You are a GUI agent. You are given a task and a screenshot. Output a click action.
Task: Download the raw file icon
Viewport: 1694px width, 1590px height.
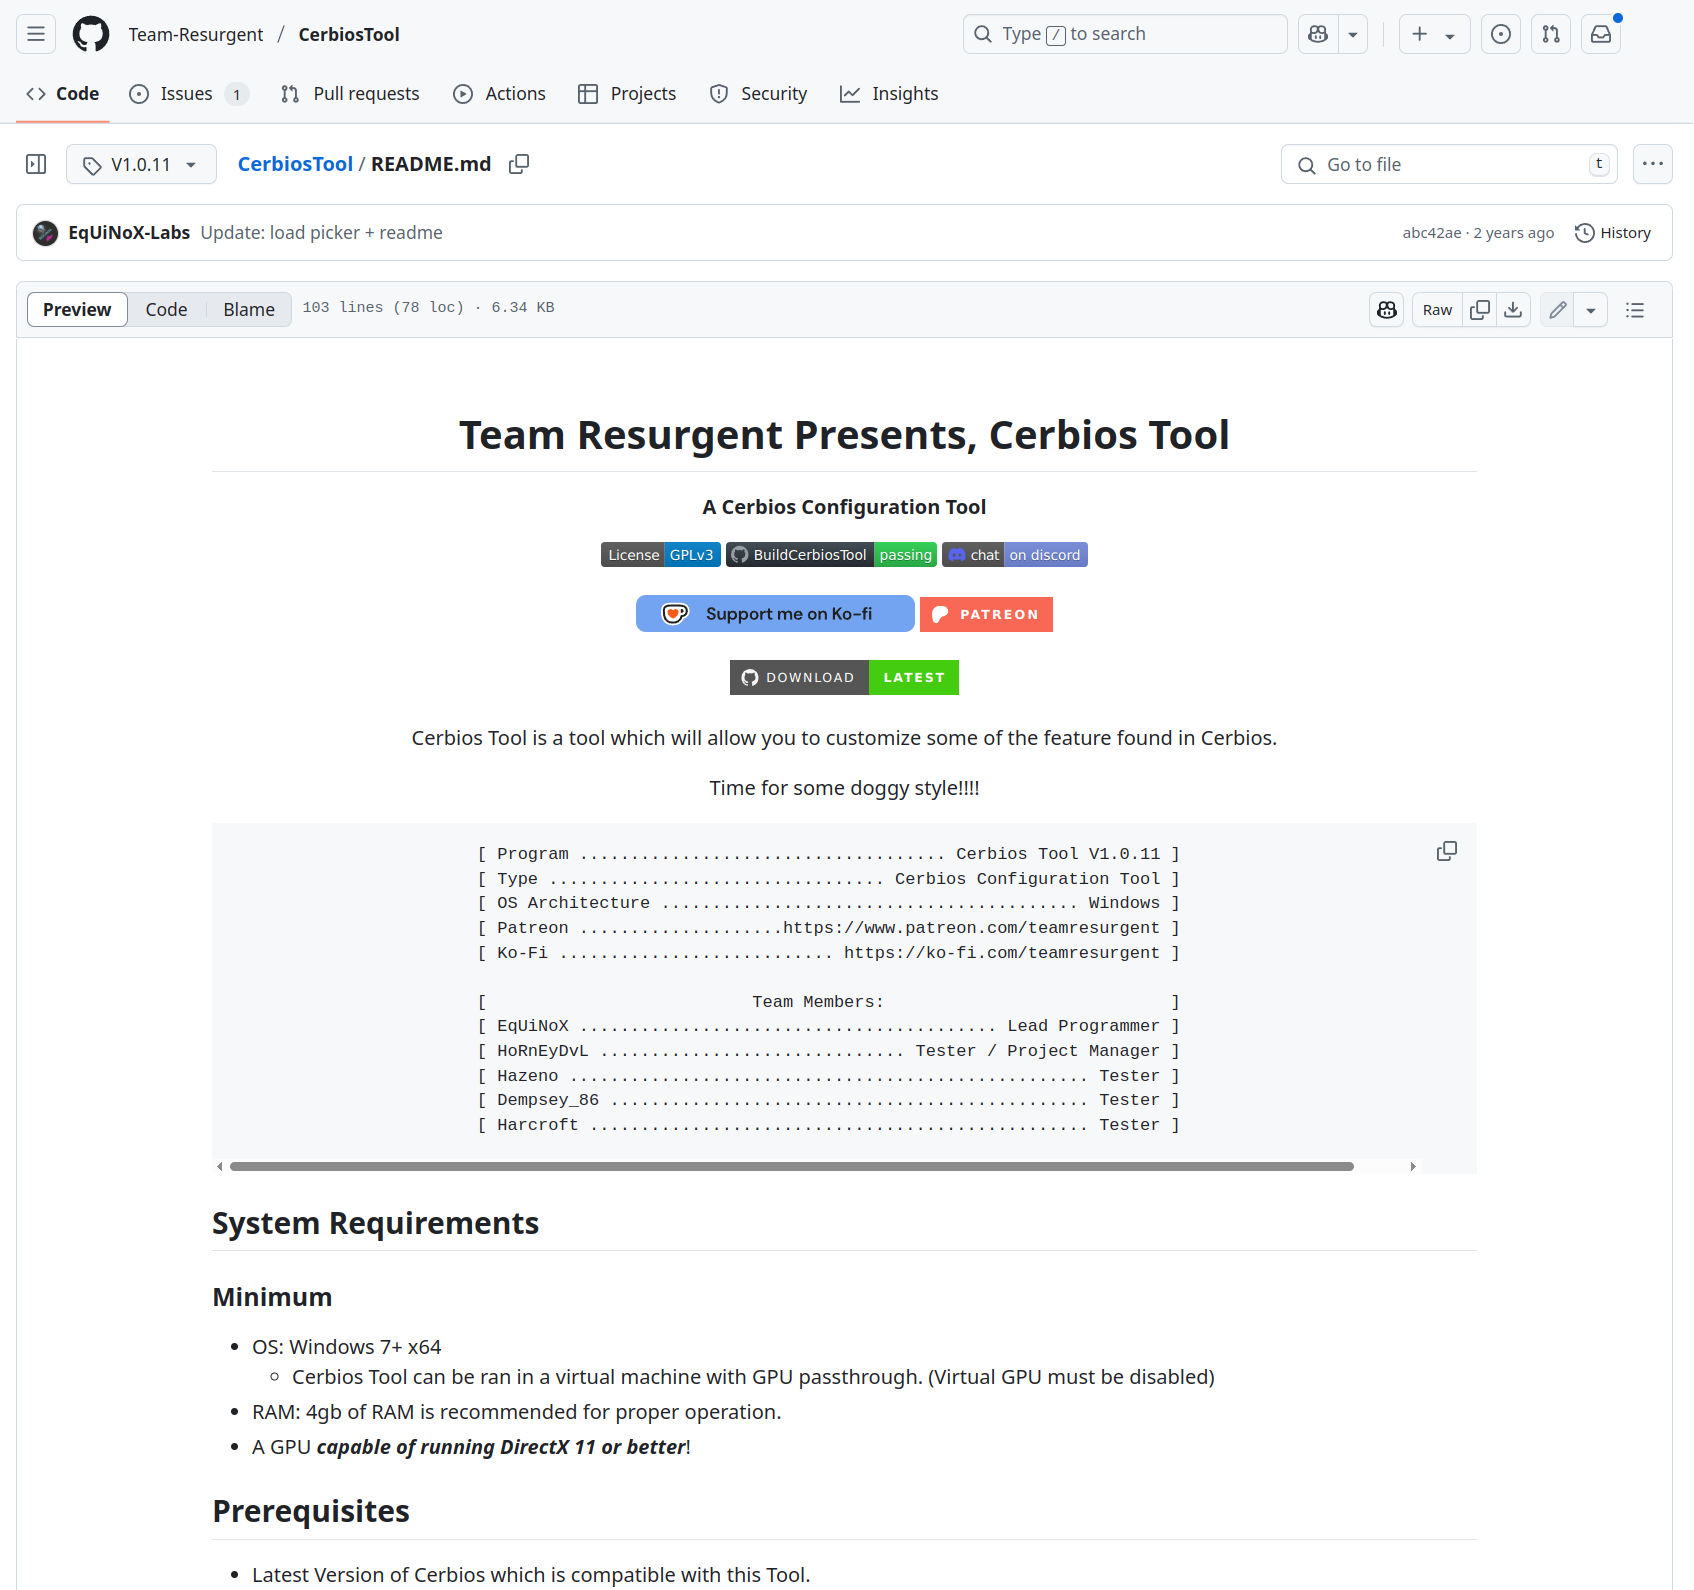1514,310
